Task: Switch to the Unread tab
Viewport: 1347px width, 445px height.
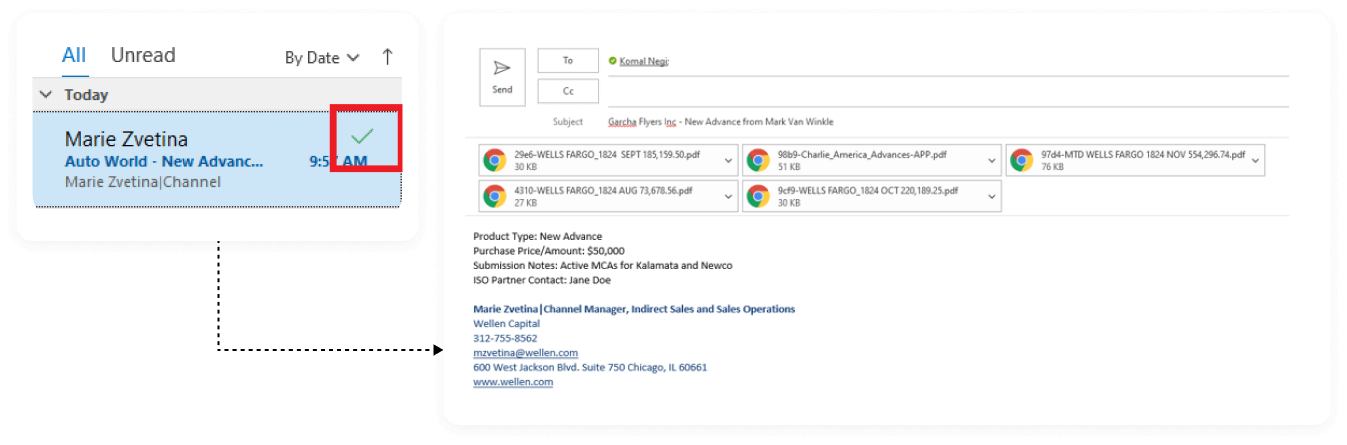Action: pyautogui.click(x=143, y=55)
